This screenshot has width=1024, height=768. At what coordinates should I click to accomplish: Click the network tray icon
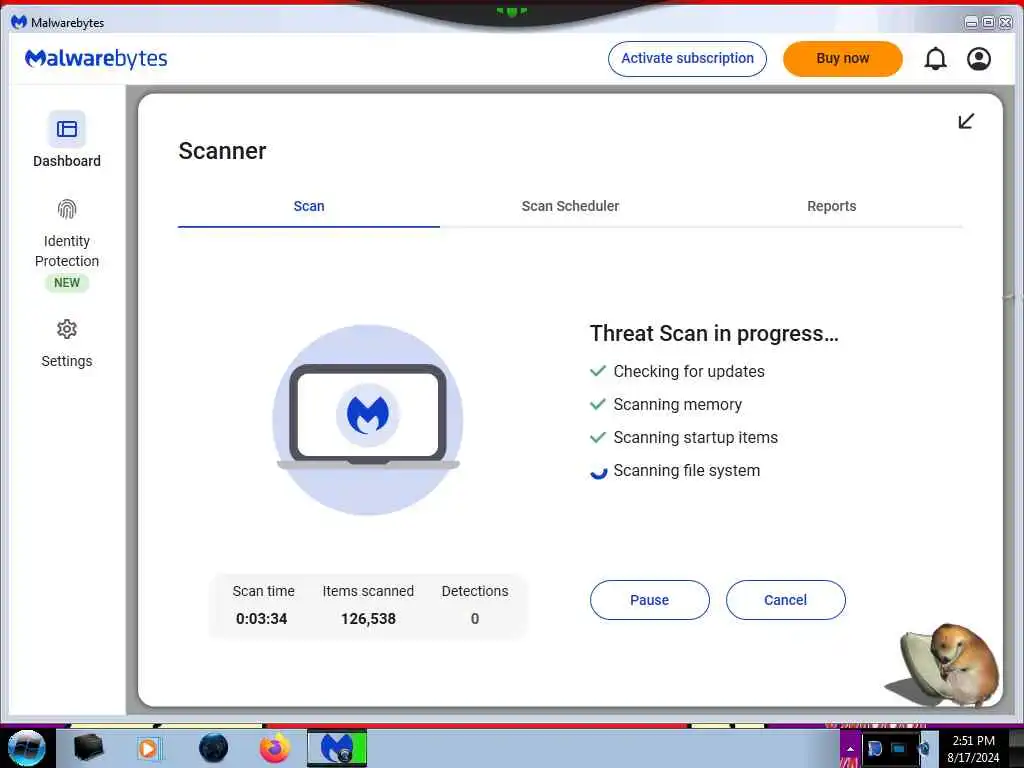point(899,748)
